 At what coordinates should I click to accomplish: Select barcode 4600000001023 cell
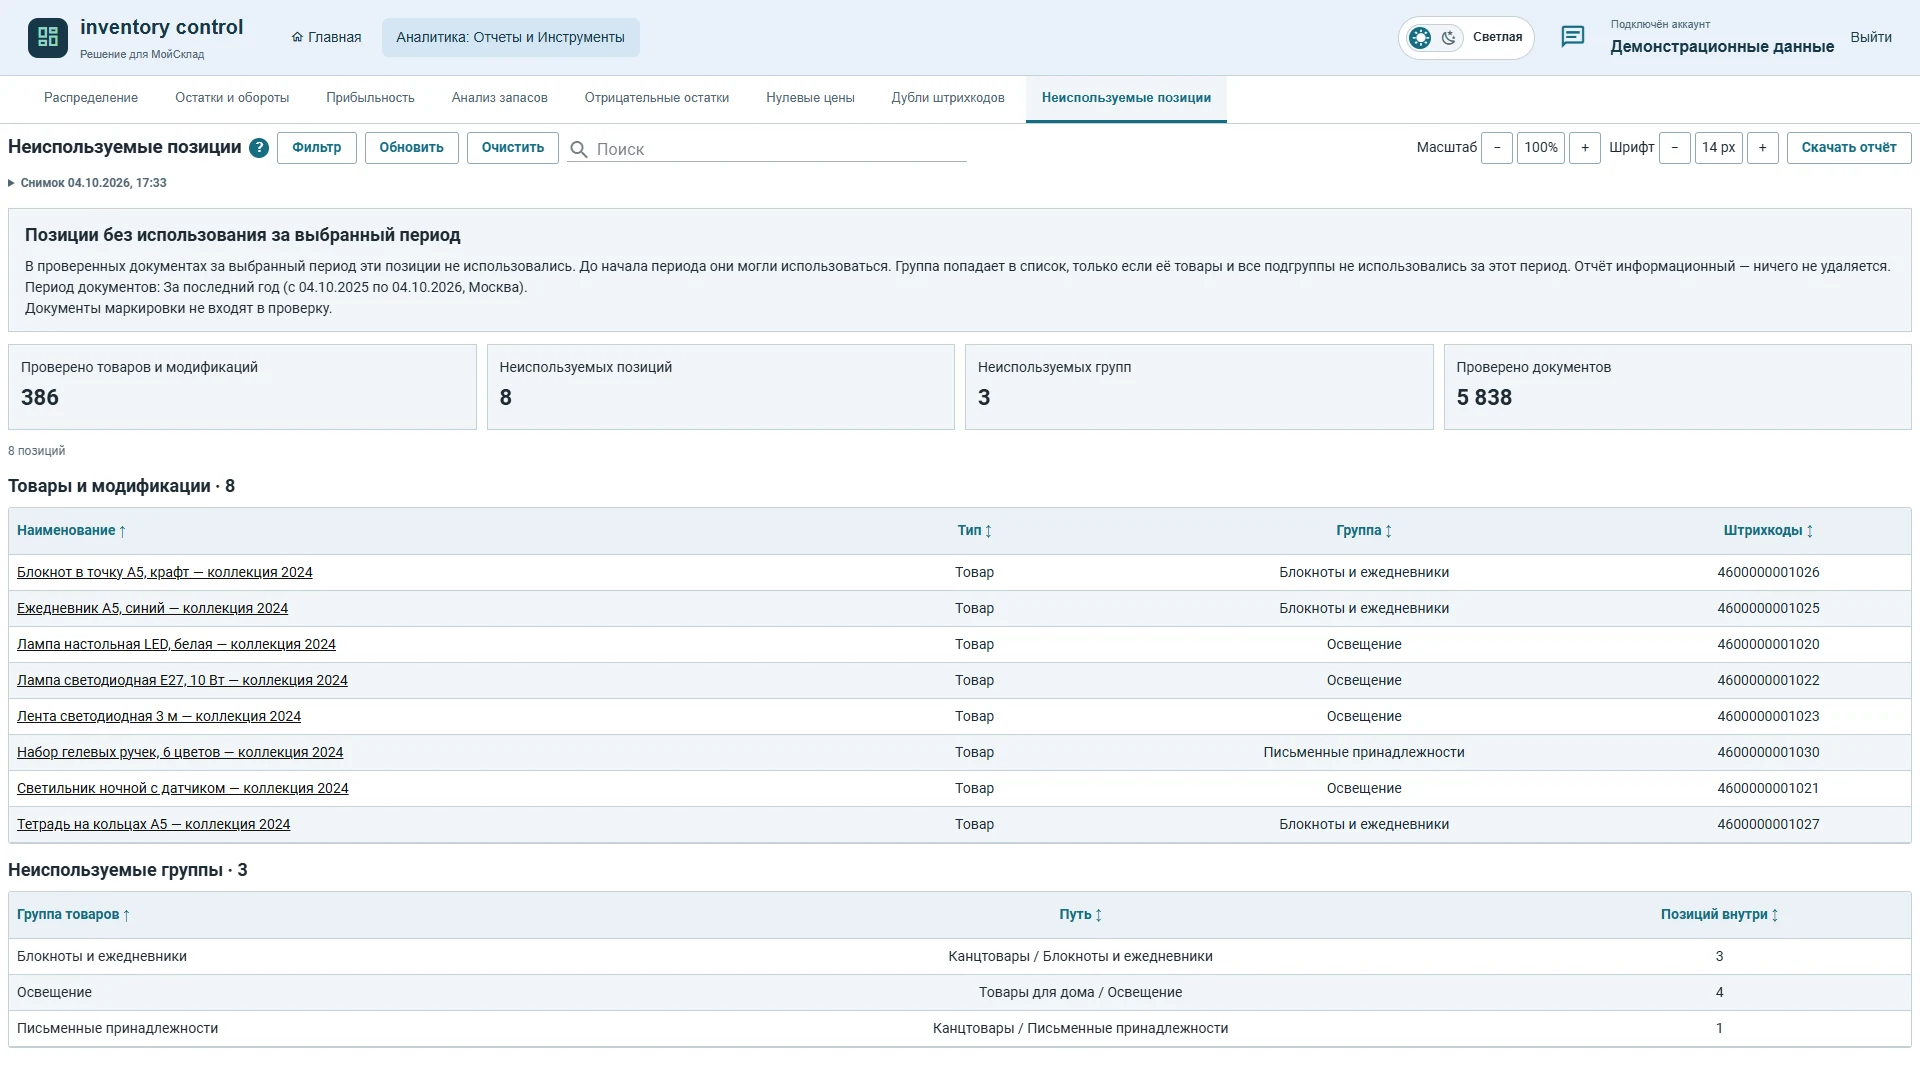click(1768, 717)
